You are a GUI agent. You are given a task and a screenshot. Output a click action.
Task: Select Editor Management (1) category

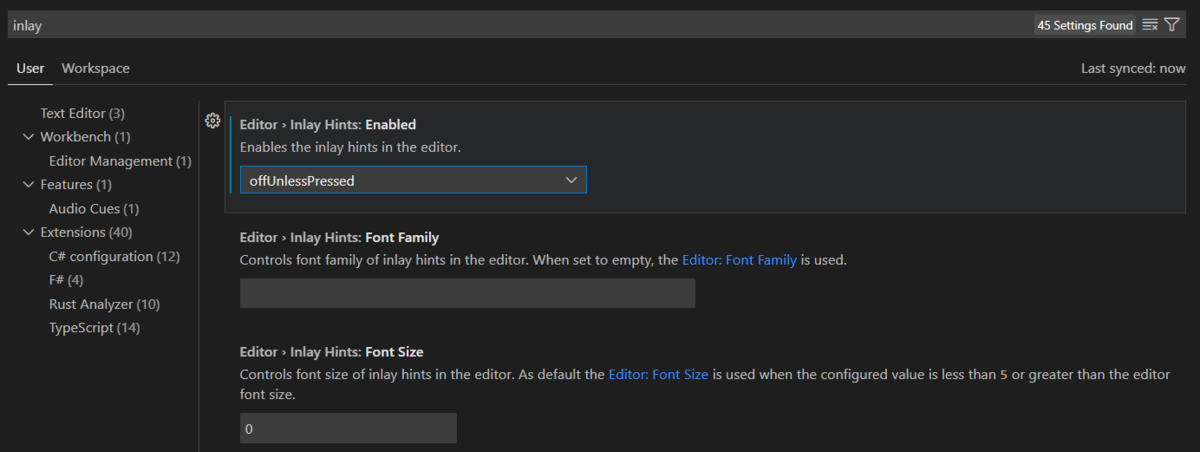(120, 161)
